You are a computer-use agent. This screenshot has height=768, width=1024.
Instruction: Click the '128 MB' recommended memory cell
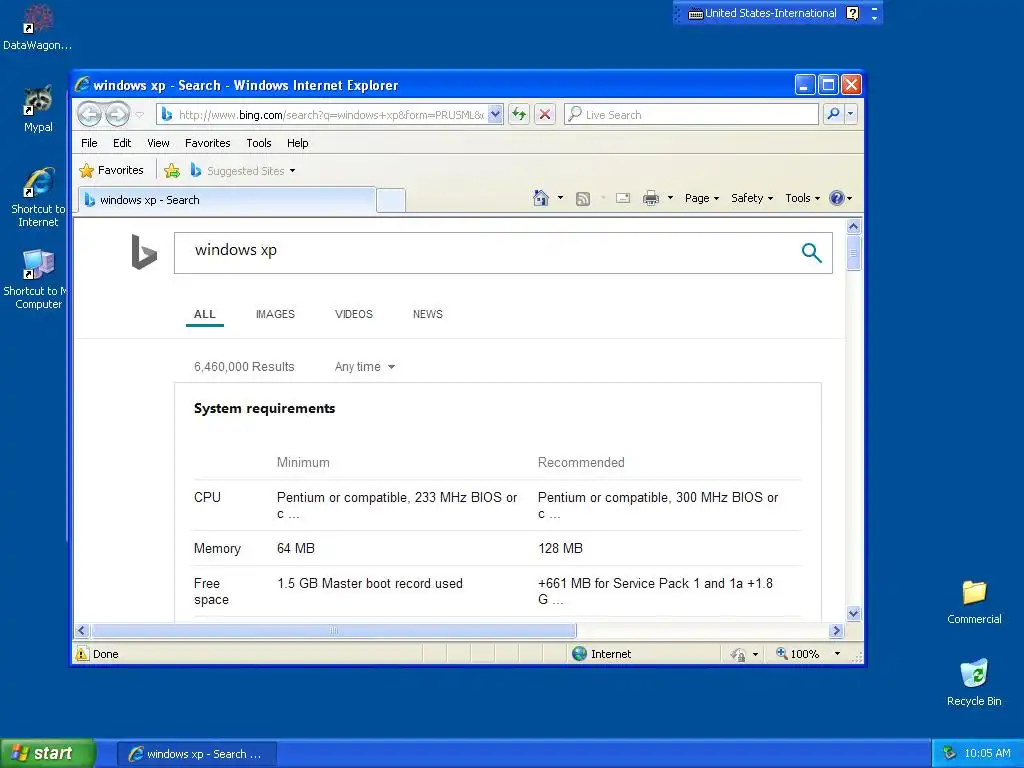click(x=560, y=549)
